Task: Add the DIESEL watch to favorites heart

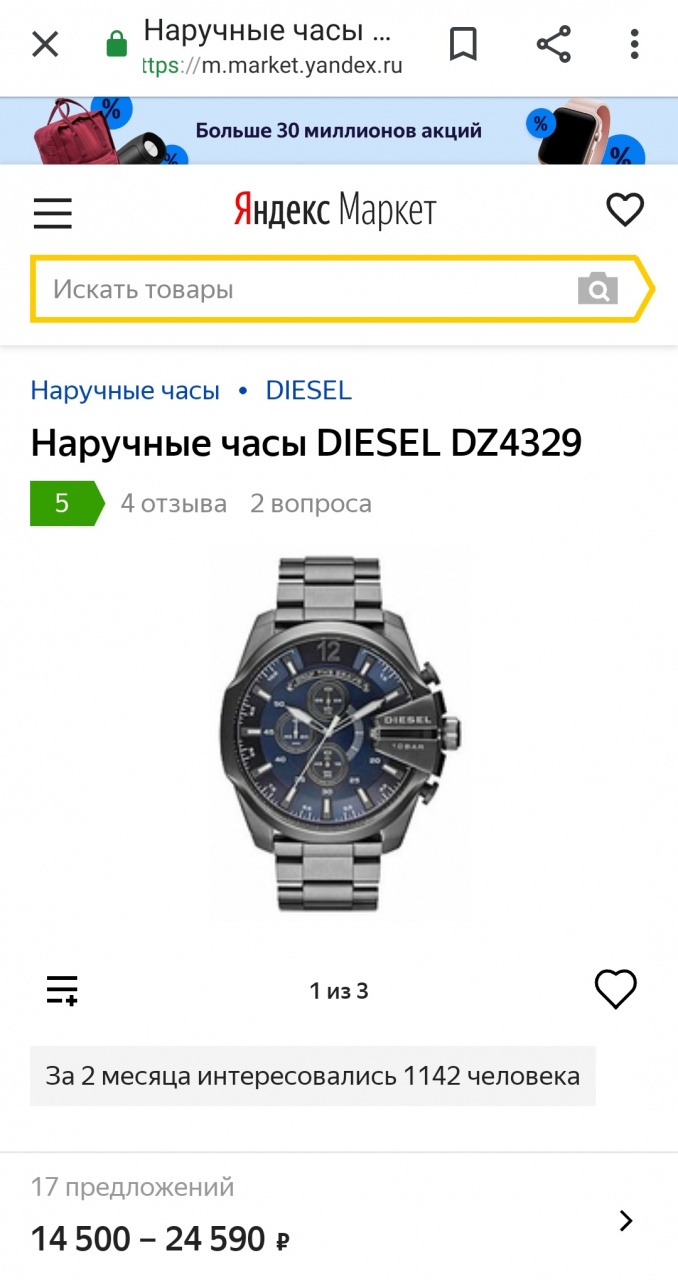Action: tap(616, 989)
